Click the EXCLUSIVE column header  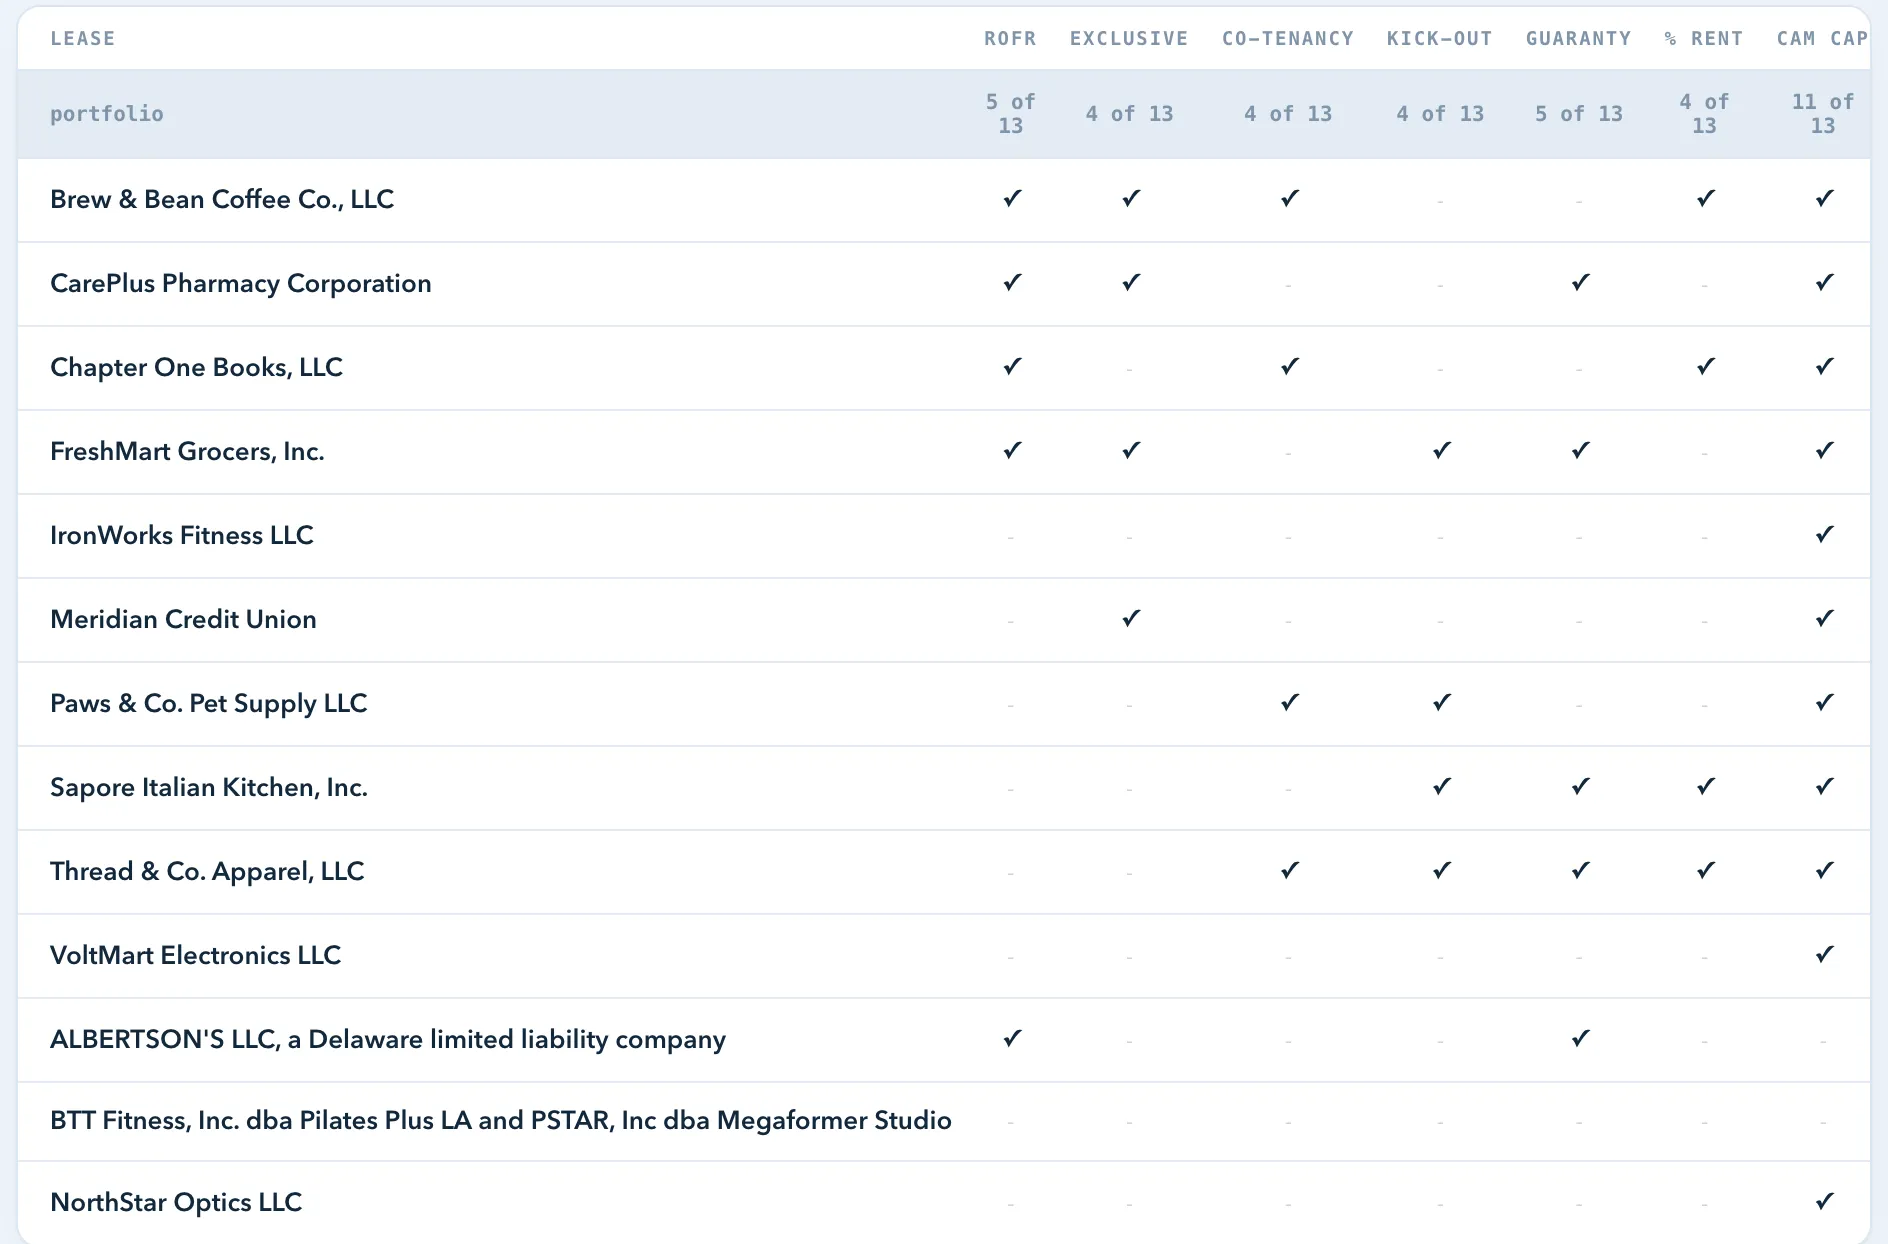point(1129,38)
